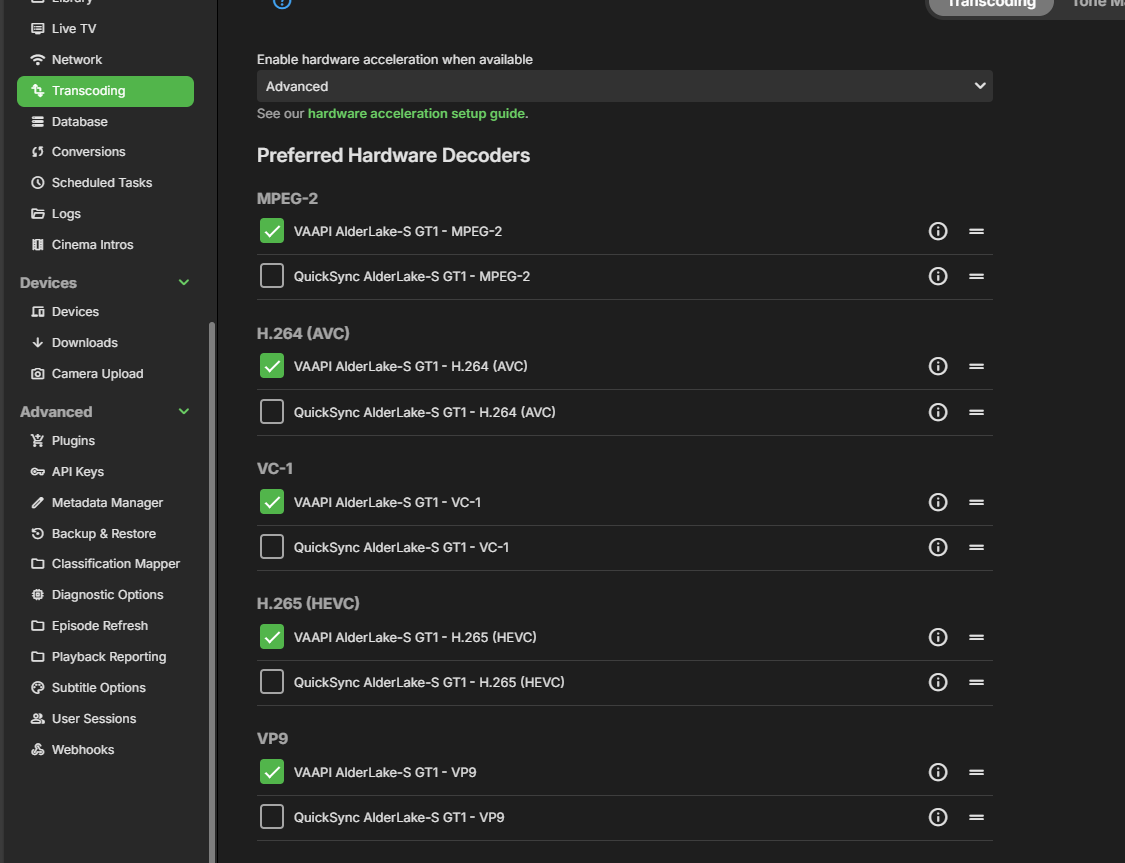Open Playback Reporting from the sidebar
Viewport: 1125px width, 863px height.
(108, 657)
